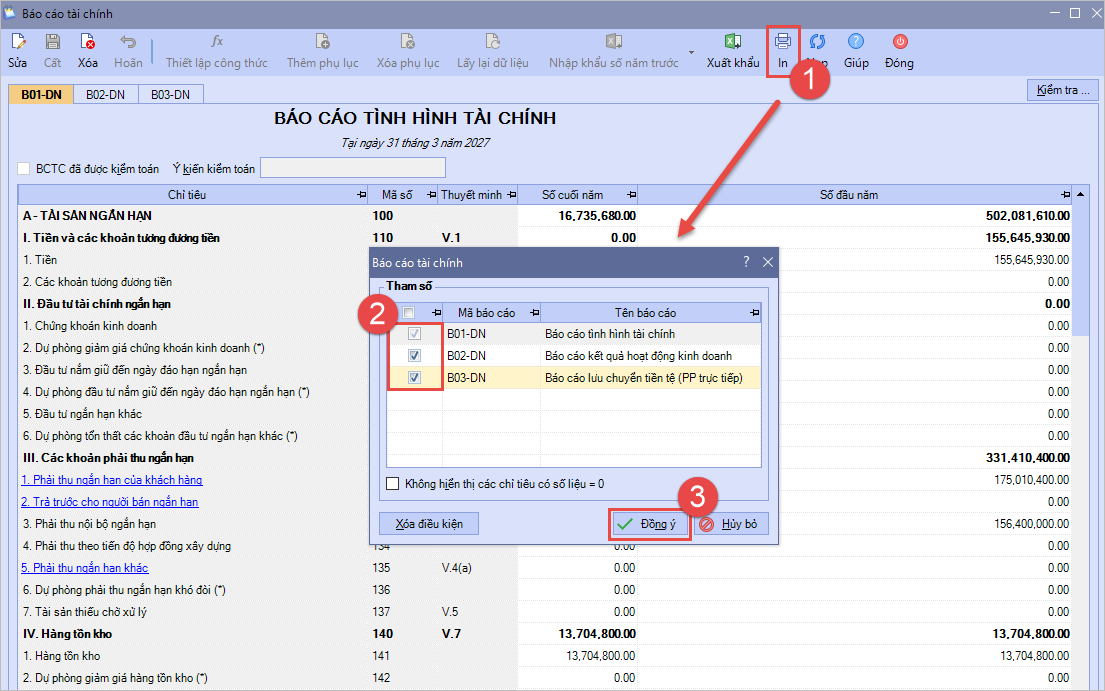Switch to the B03-DN tab
Screen dimensions: 1105x691
tap(170, 95)
